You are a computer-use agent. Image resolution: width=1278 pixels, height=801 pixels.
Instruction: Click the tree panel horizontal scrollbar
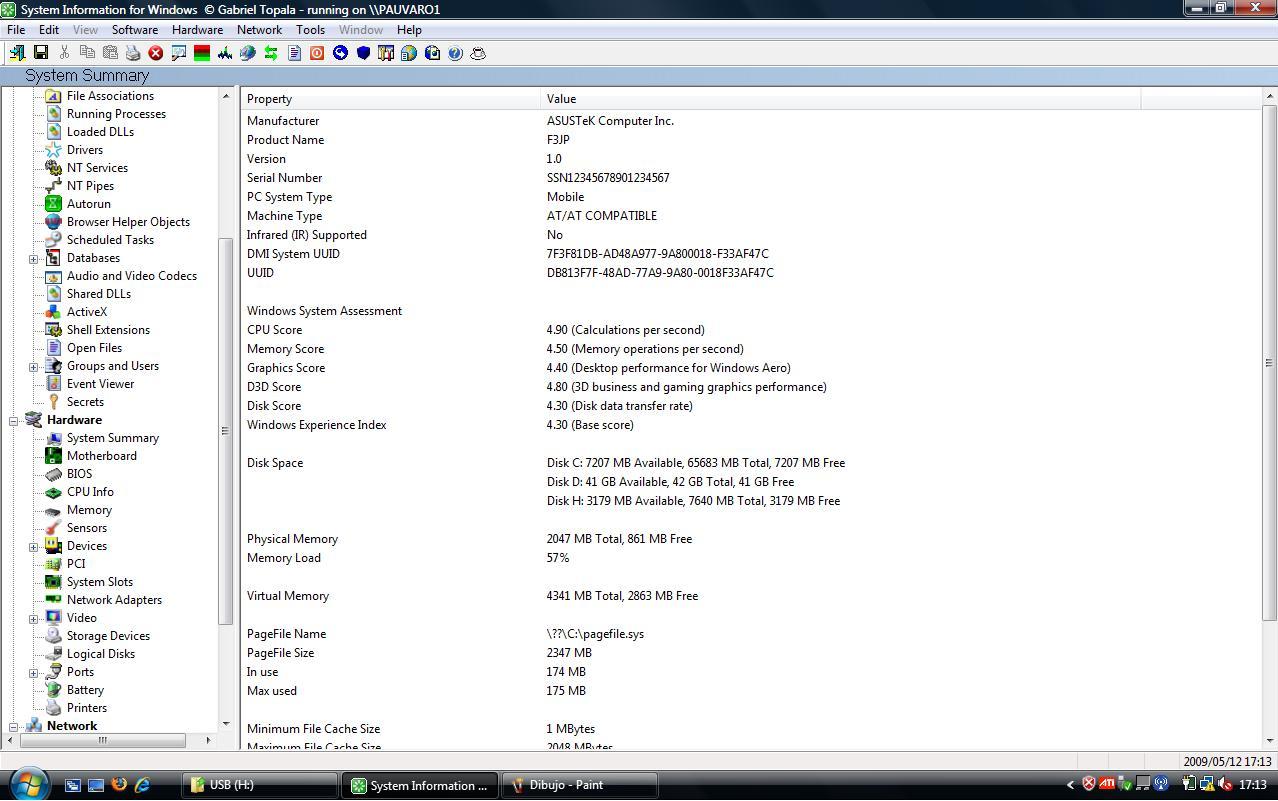pyautogui.click(x=102, y=740)
